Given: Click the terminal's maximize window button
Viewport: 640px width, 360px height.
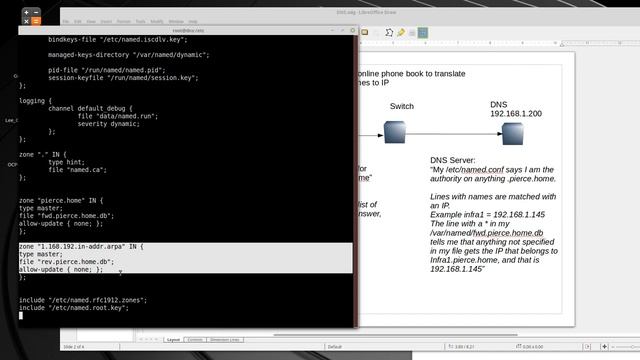Looking at the screenshot, I should tap(342, 30).
